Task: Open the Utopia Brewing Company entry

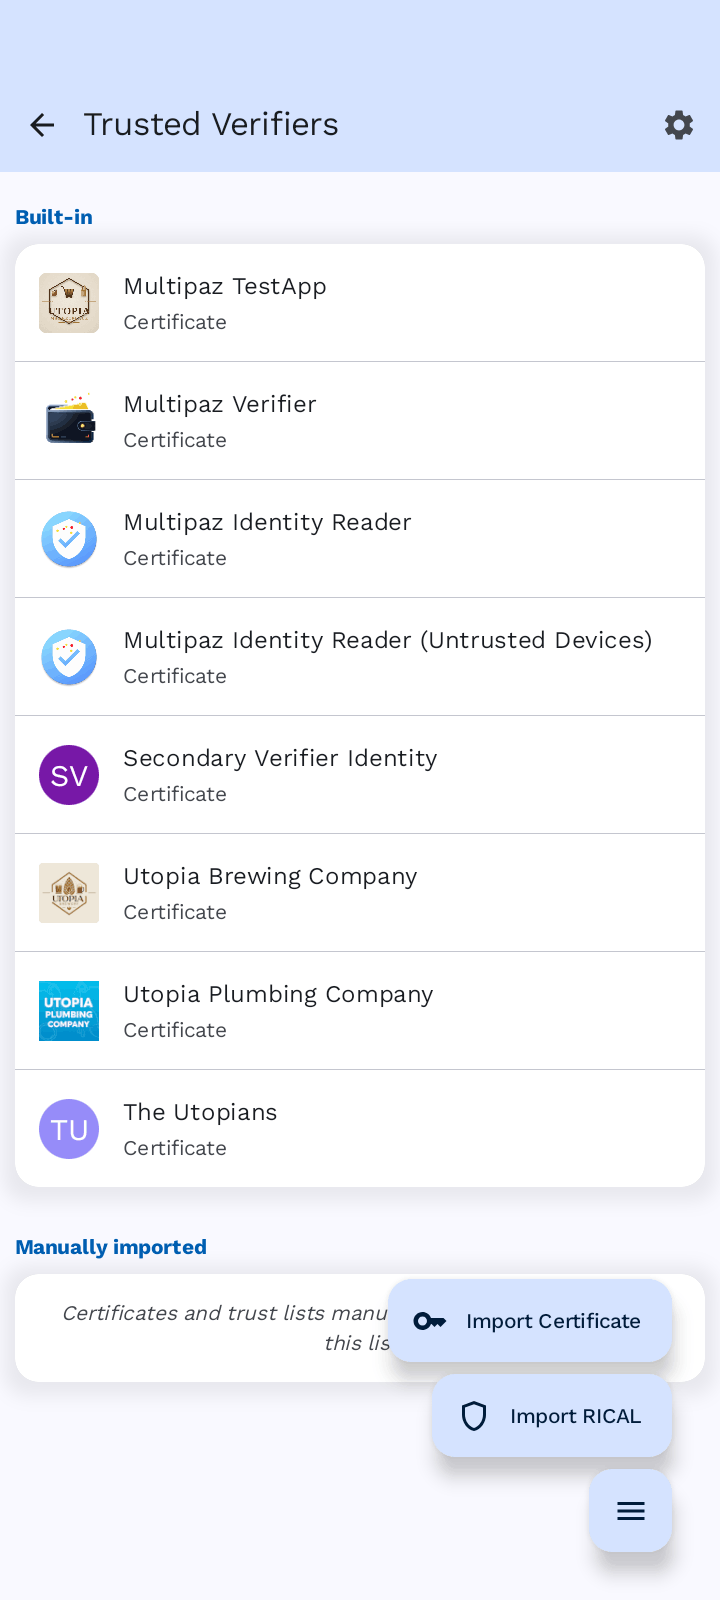Action: [360, 893]
